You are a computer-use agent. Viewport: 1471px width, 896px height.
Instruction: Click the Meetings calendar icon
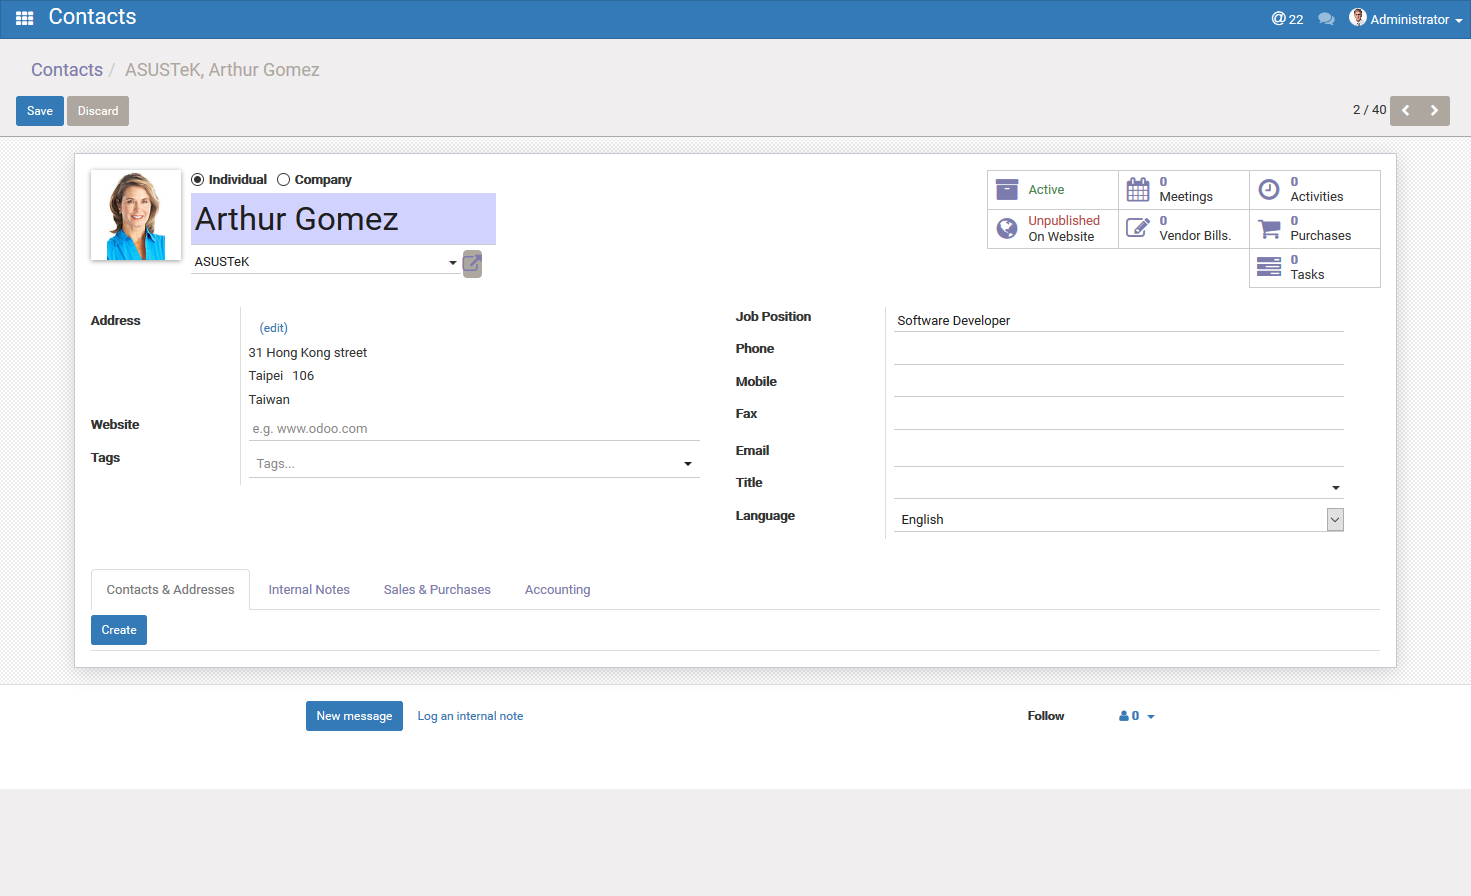1138,189
